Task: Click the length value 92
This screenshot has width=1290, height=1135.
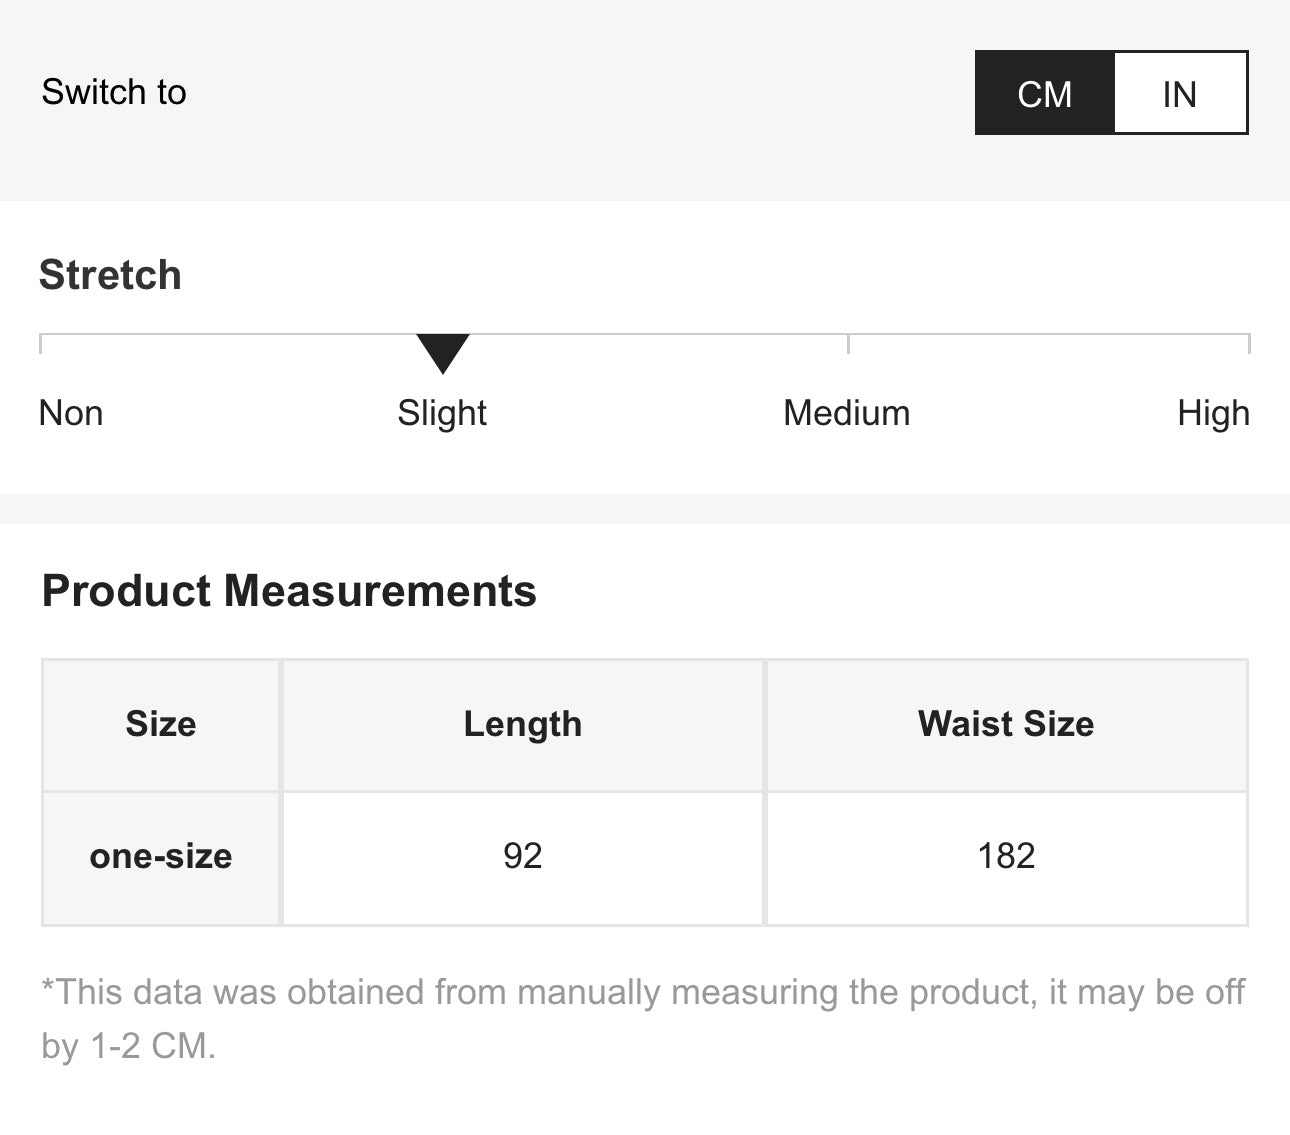Action: coord(522,856)
